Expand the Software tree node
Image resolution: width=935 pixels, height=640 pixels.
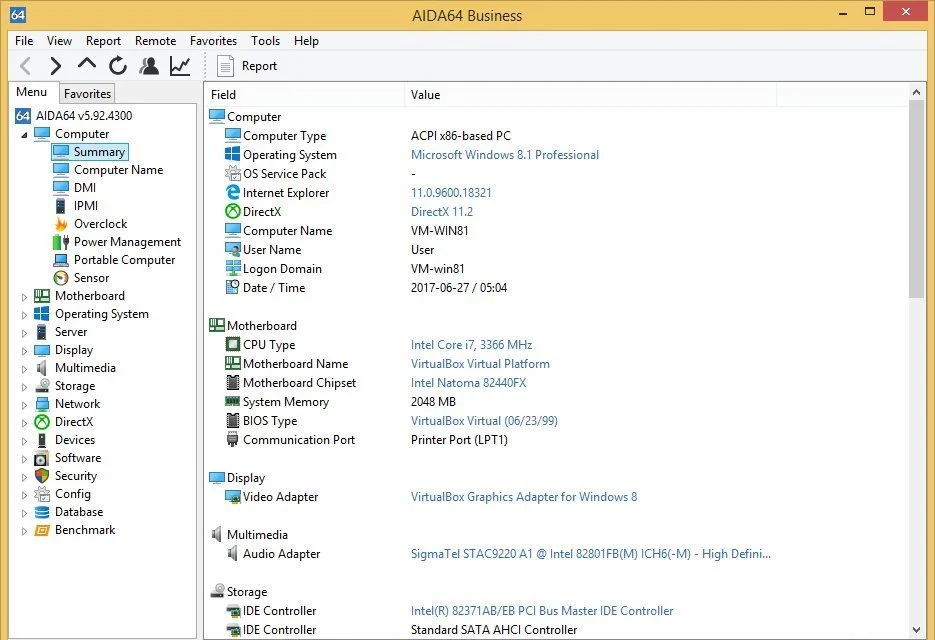(24, 459)
